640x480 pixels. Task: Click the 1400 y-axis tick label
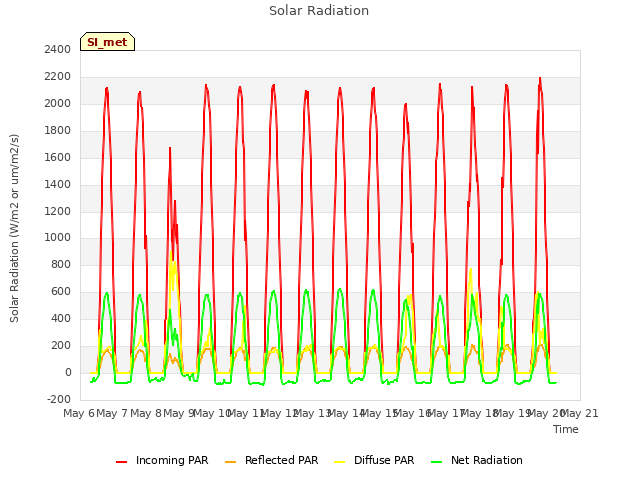pos(58,184)
